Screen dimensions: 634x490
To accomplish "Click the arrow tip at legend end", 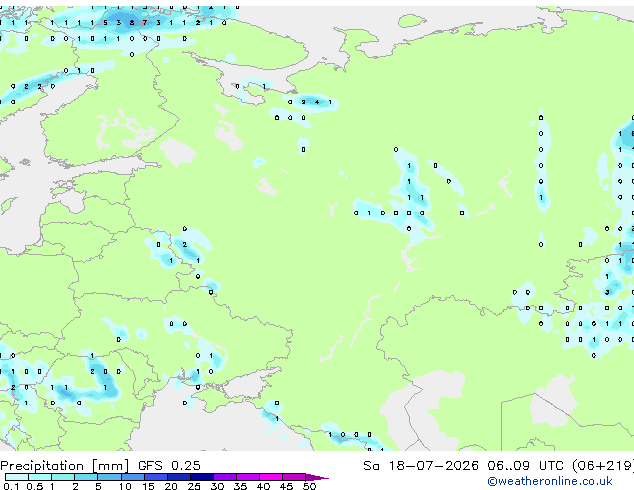I will (317, 477).
